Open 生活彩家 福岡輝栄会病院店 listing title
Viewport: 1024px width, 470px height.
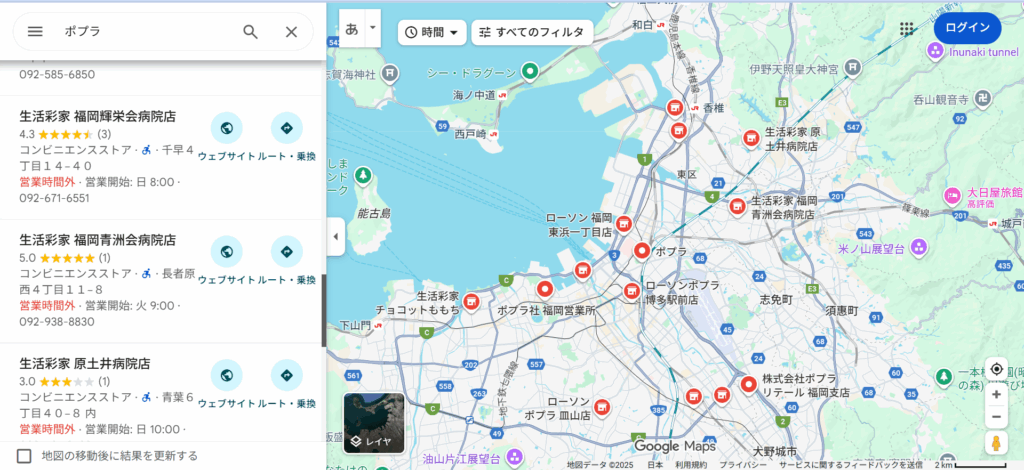pyautogui.click(x=97, y=117)
